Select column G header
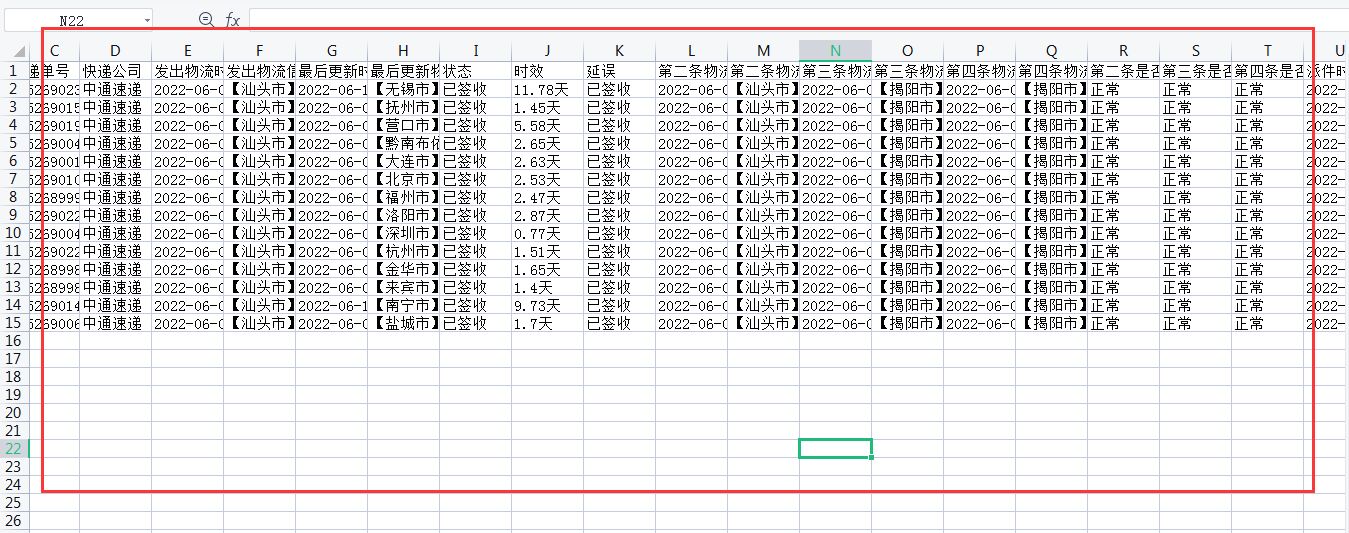The image size is (1349, 533). [332, 51]
